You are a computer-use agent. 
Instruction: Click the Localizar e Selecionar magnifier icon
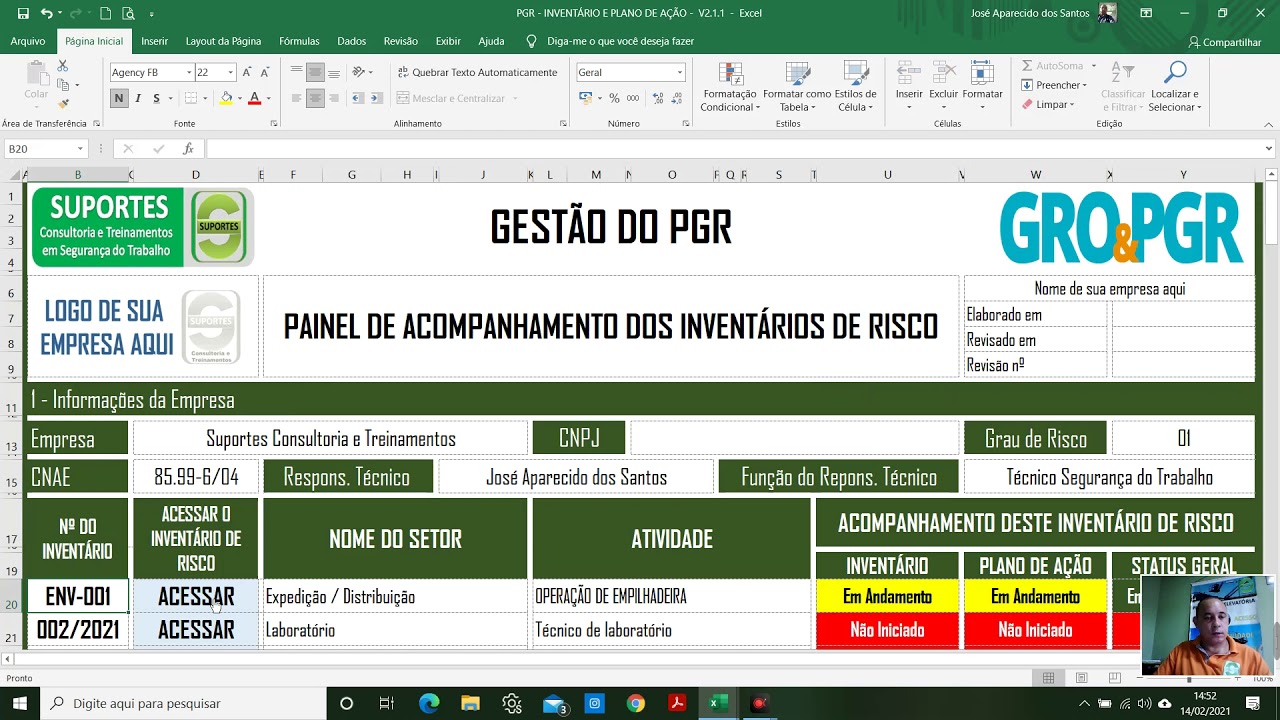(x=1176, y=72)
